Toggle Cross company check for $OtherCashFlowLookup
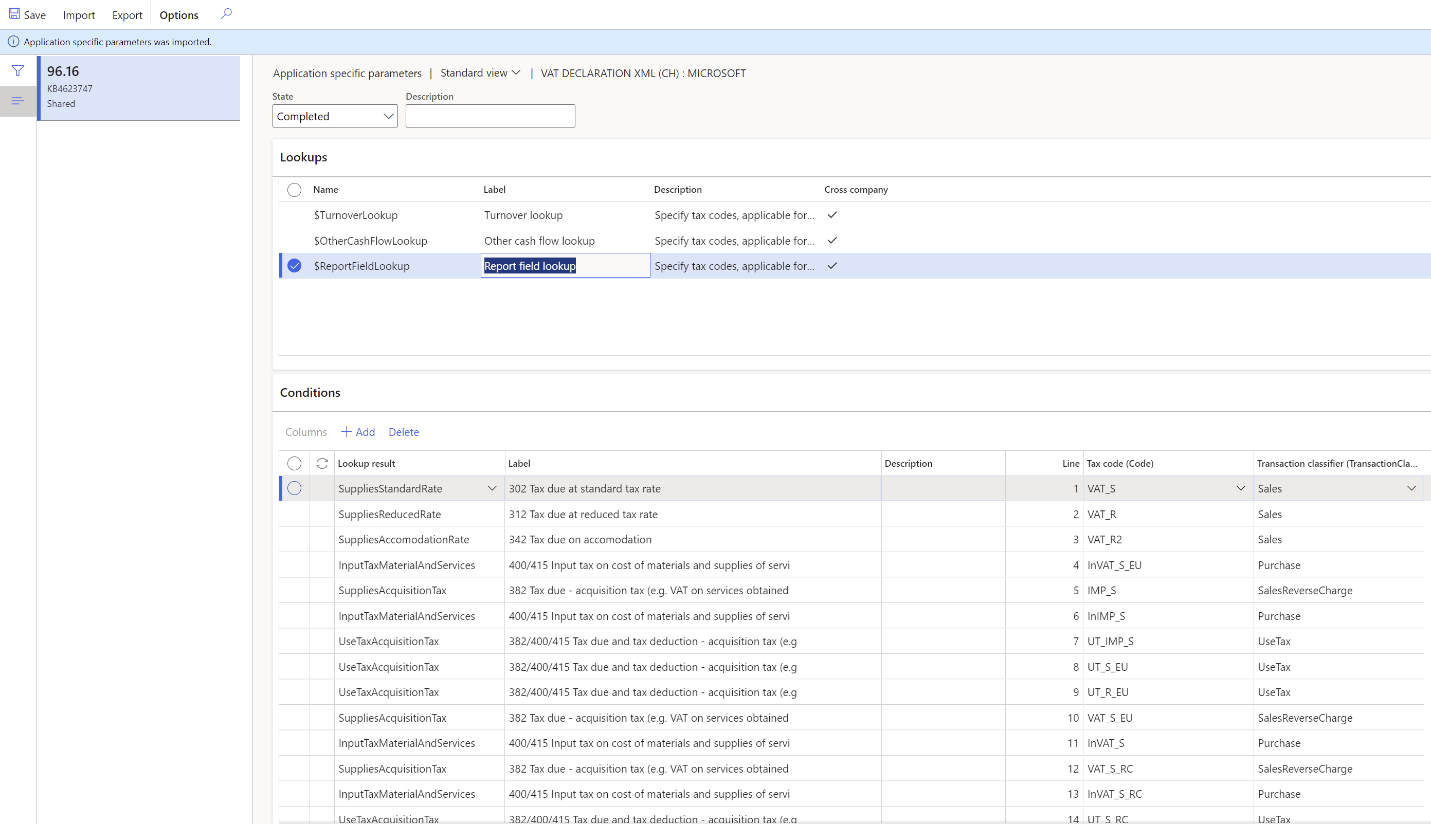Screen dimensions: 1431x824 tap(832, 240)
